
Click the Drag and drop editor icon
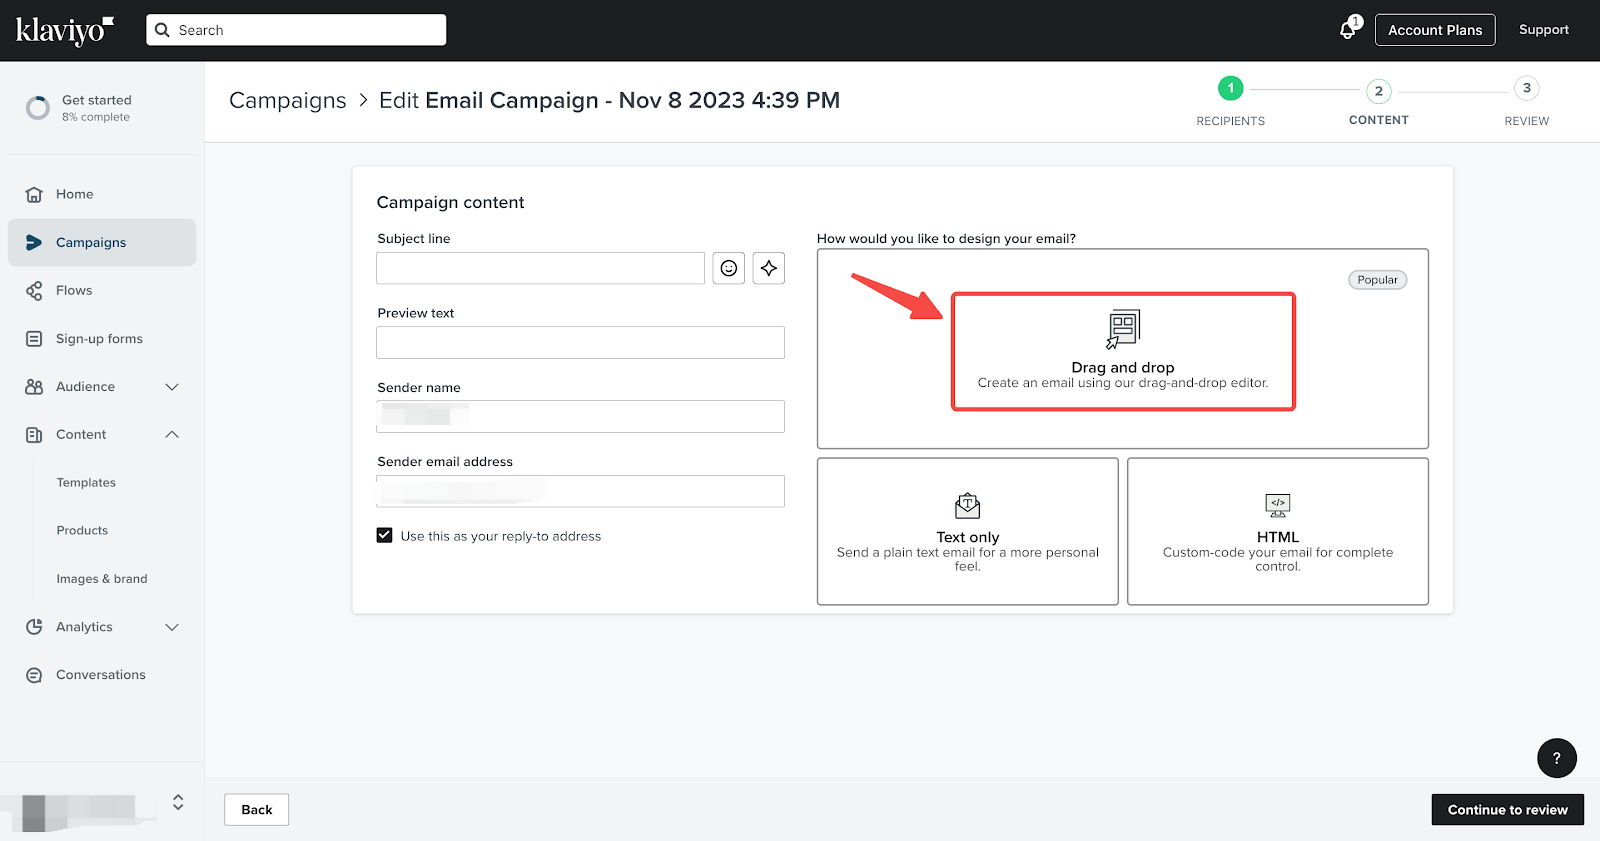1123,329
